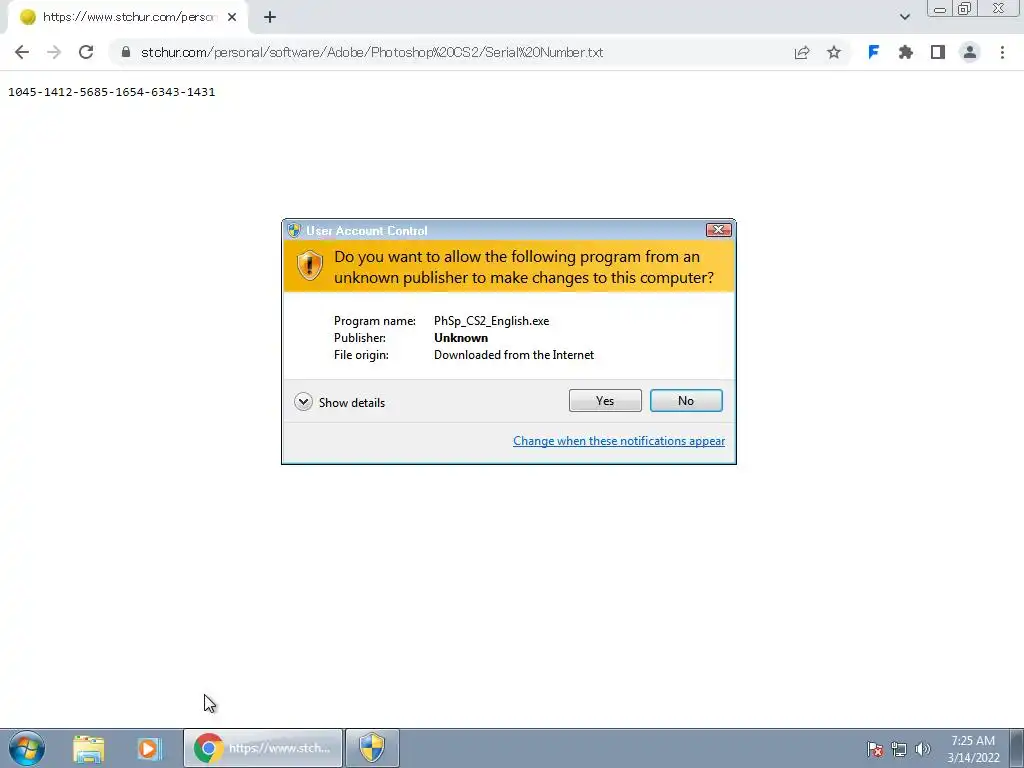Expand Show details in the UAC dialog
This screenshot has width=1024, height=768.
pos(340,402)
